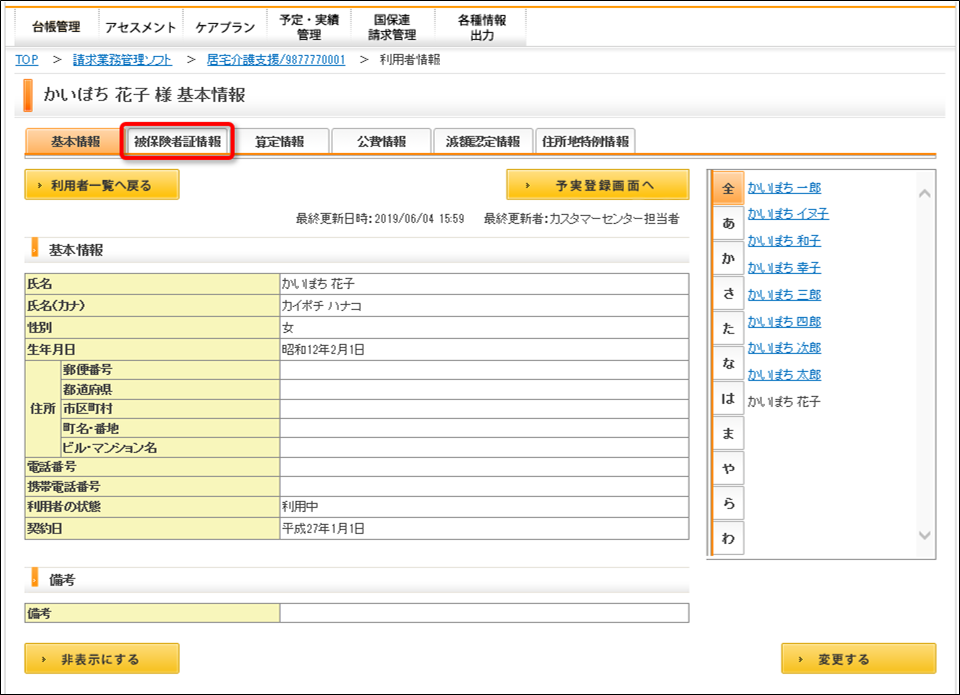Click user list scrollbar up arrow
The width and height of the screenshot is (960, 695).
click(x=924, y=193)
